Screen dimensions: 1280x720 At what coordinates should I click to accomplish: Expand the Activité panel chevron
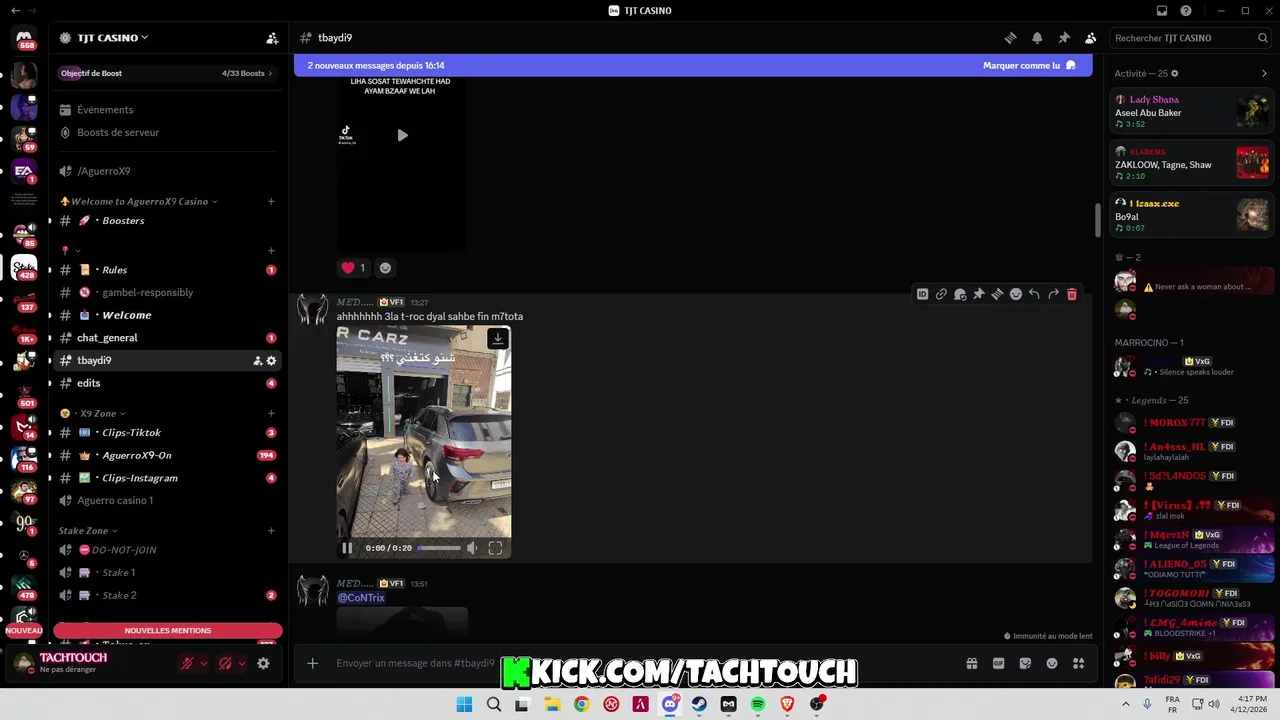[1264, 73]
